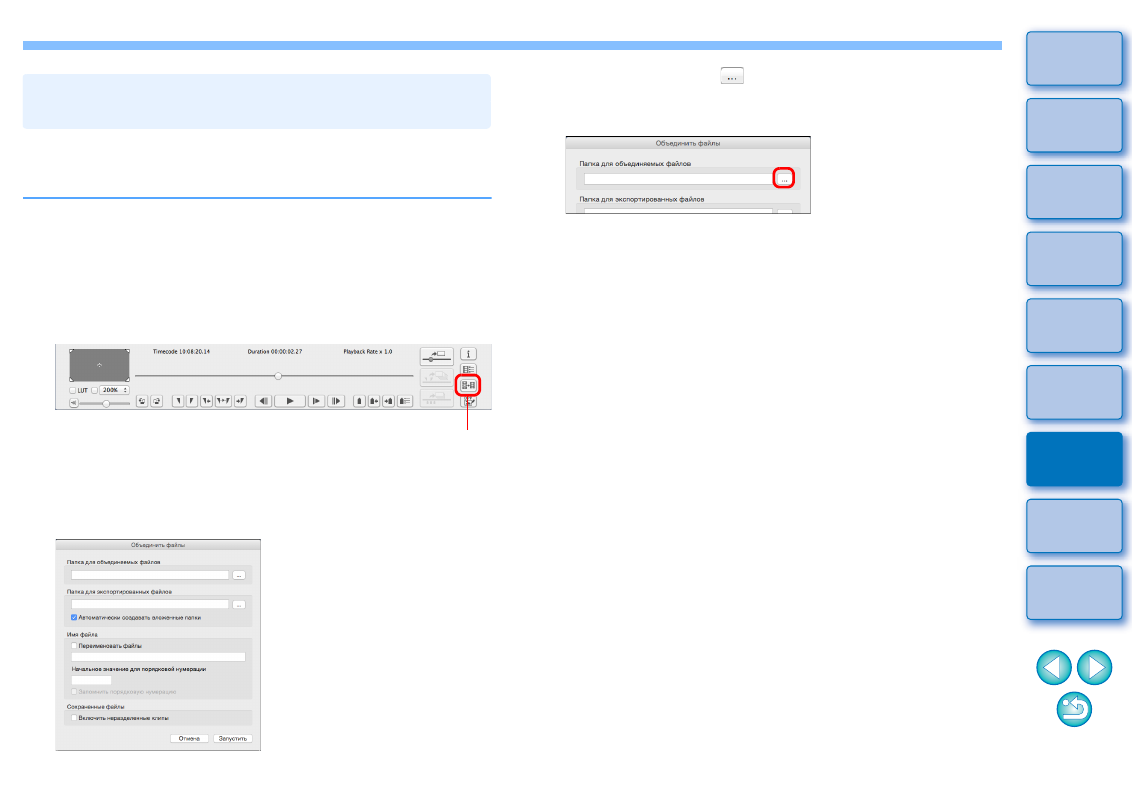Click merge folder input in upper dialog
Screen dimensions: 1132x800
678,178
